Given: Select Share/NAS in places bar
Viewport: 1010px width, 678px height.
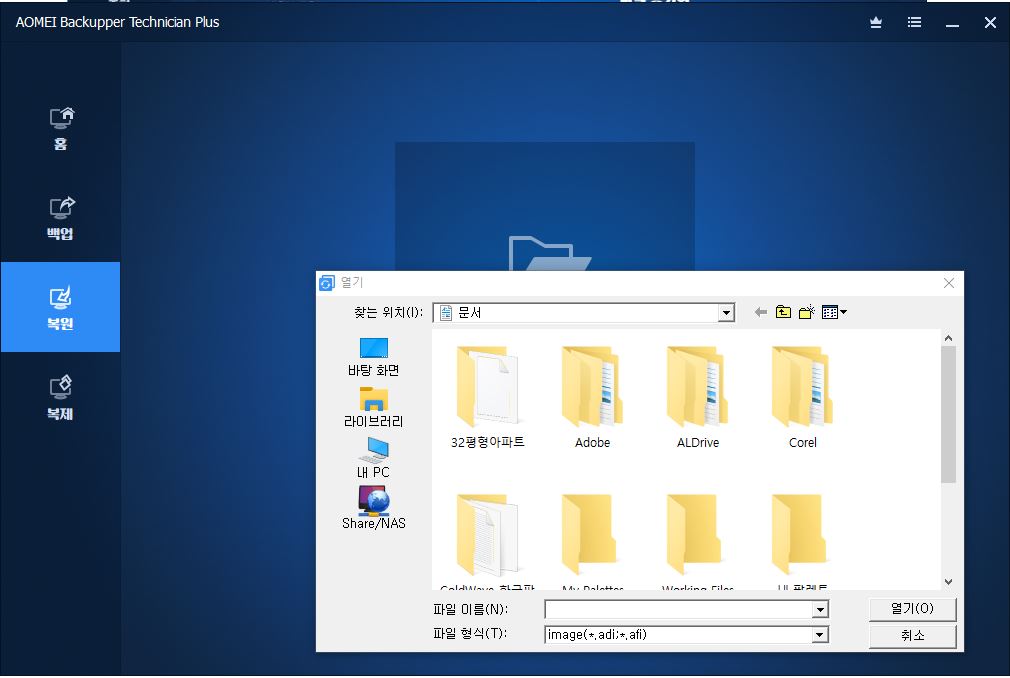Looking at the screenshot, I should (374, 508).
